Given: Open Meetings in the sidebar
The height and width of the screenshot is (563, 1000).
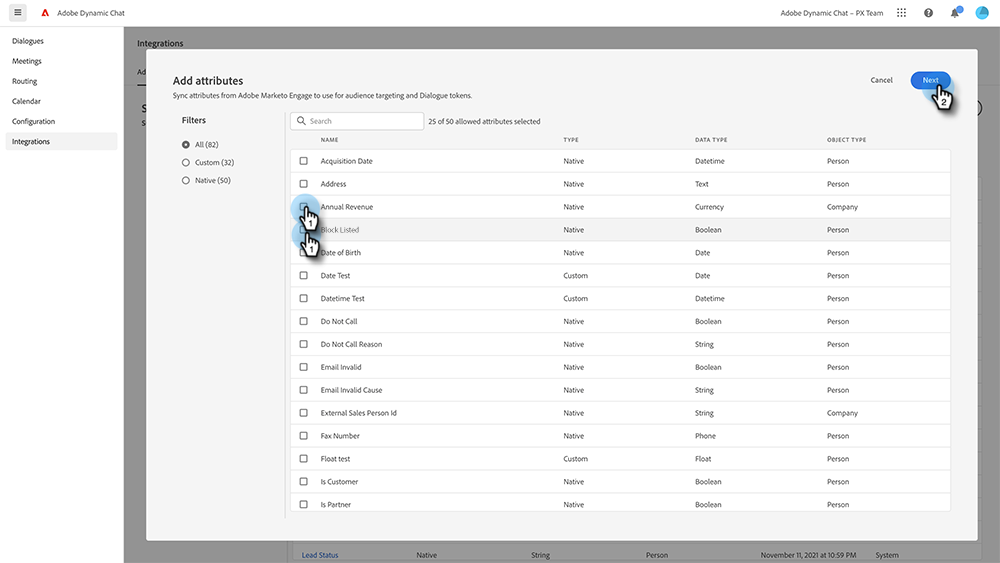Looking at the screenshot, I should coord(61,61).
